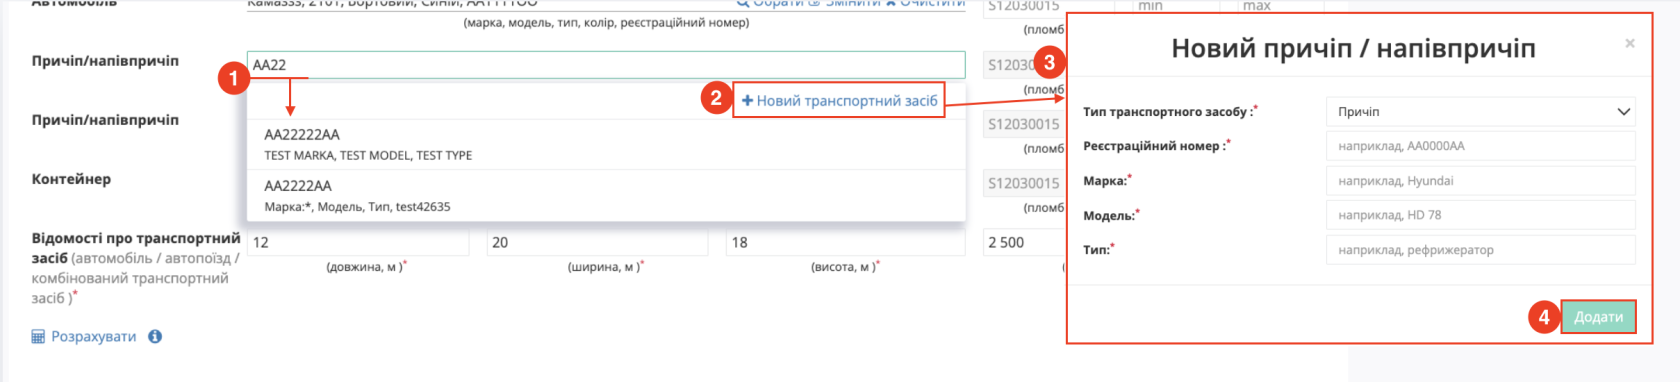
Task: Select suggestion AA22222AA from the list
Action: (606, 144)
